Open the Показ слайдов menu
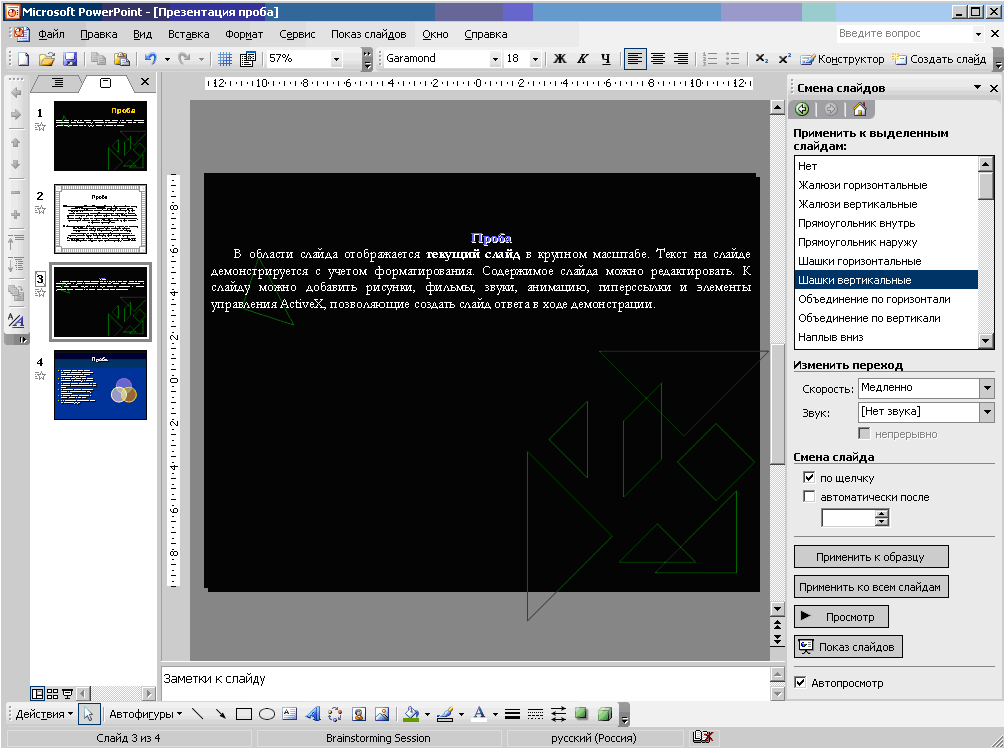Viewport: 1004px width, 748px height. (x=368, y=34)
